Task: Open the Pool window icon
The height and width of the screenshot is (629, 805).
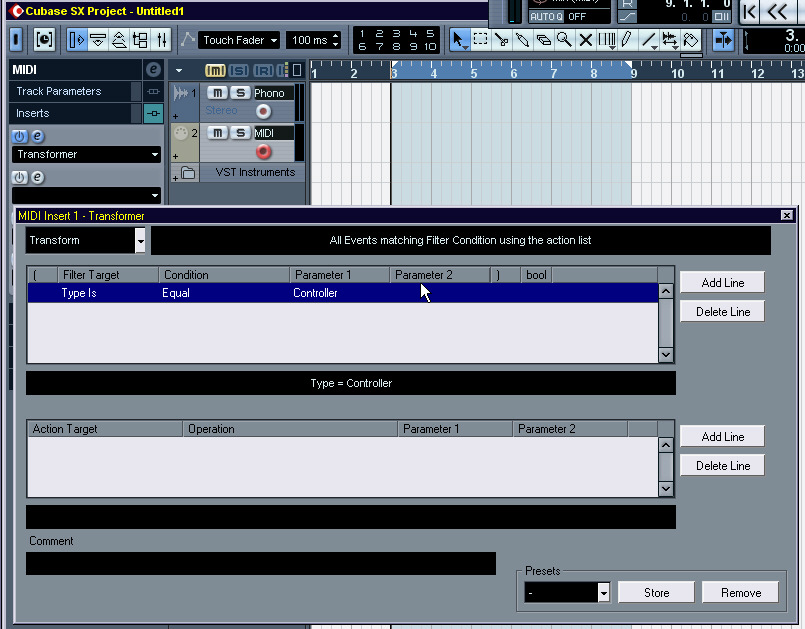Action: (140, 40)
